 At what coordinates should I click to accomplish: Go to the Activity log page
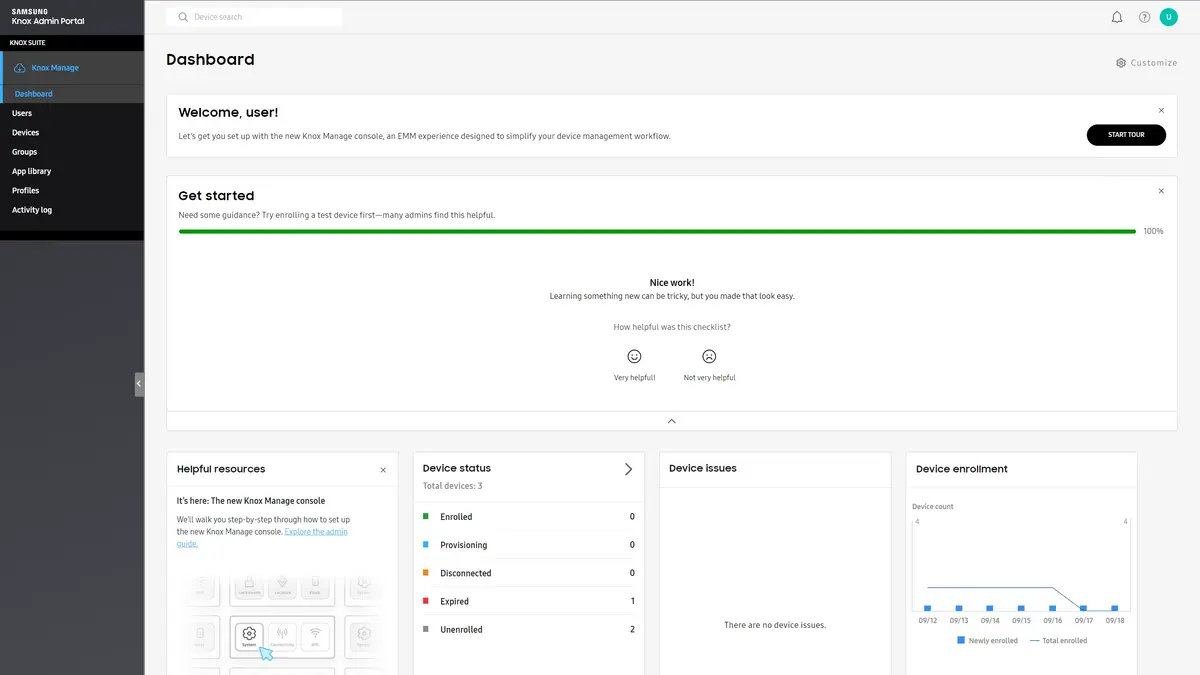[x=32, y=210]
